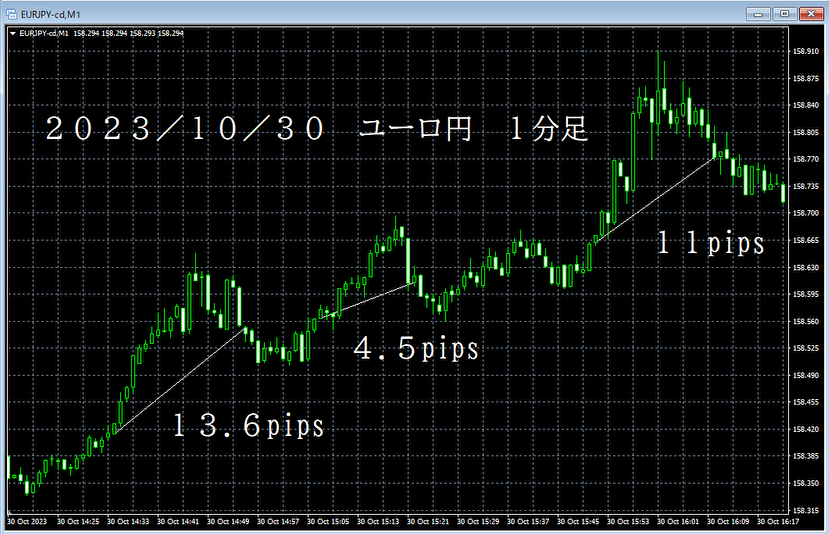Select the '11pips' text label
Screen dimensions: 829x534
711,243
